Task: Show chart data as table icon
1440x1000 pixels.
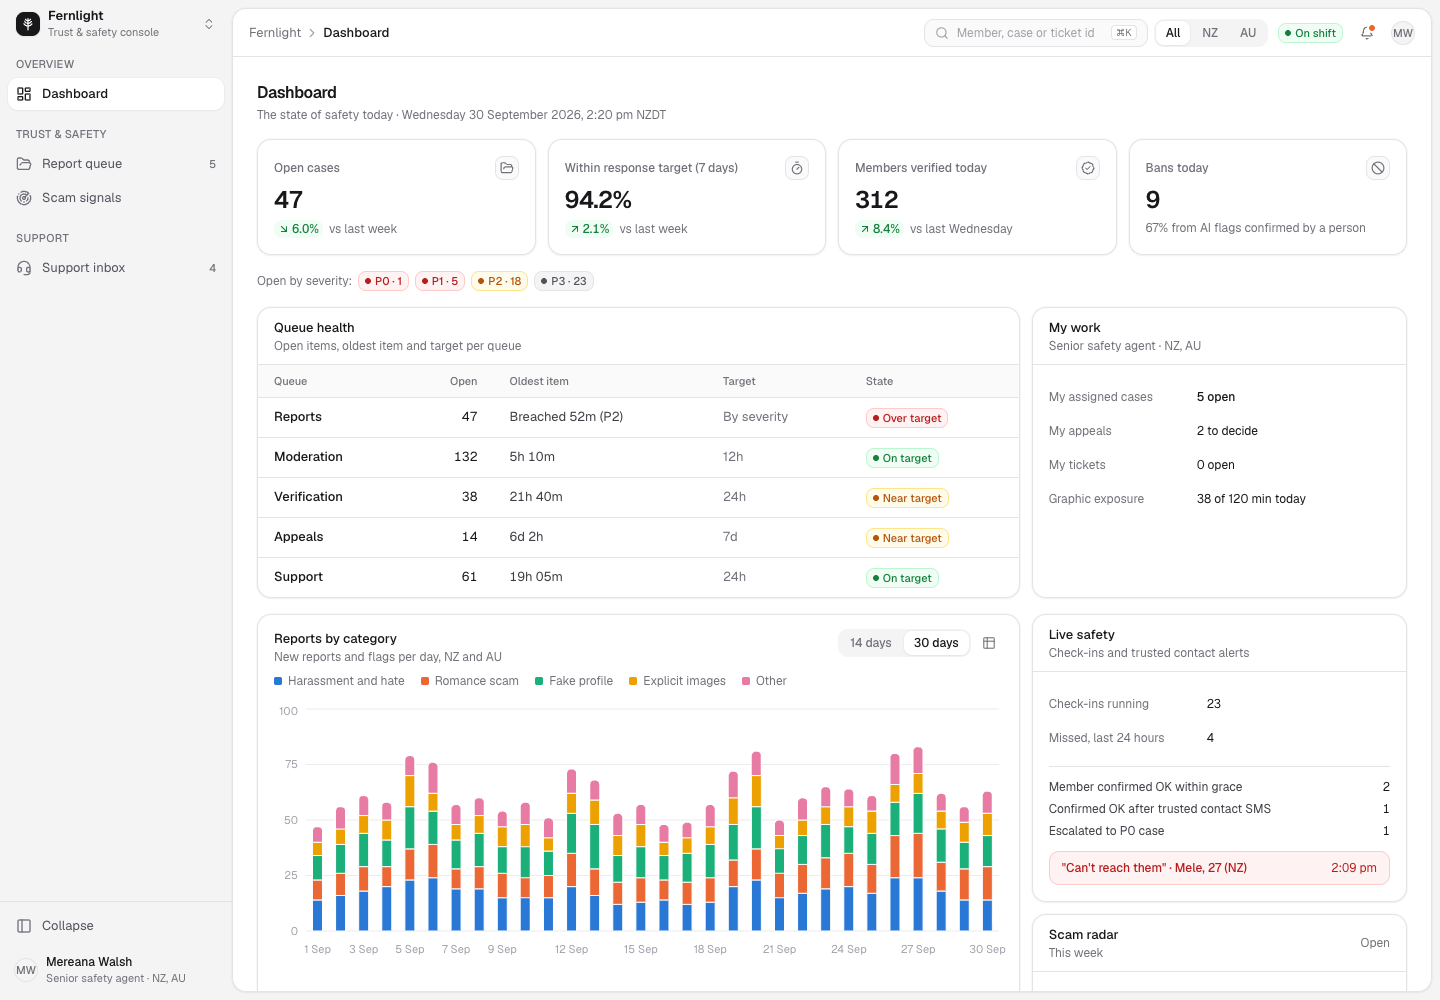Action: coord(989,643)
